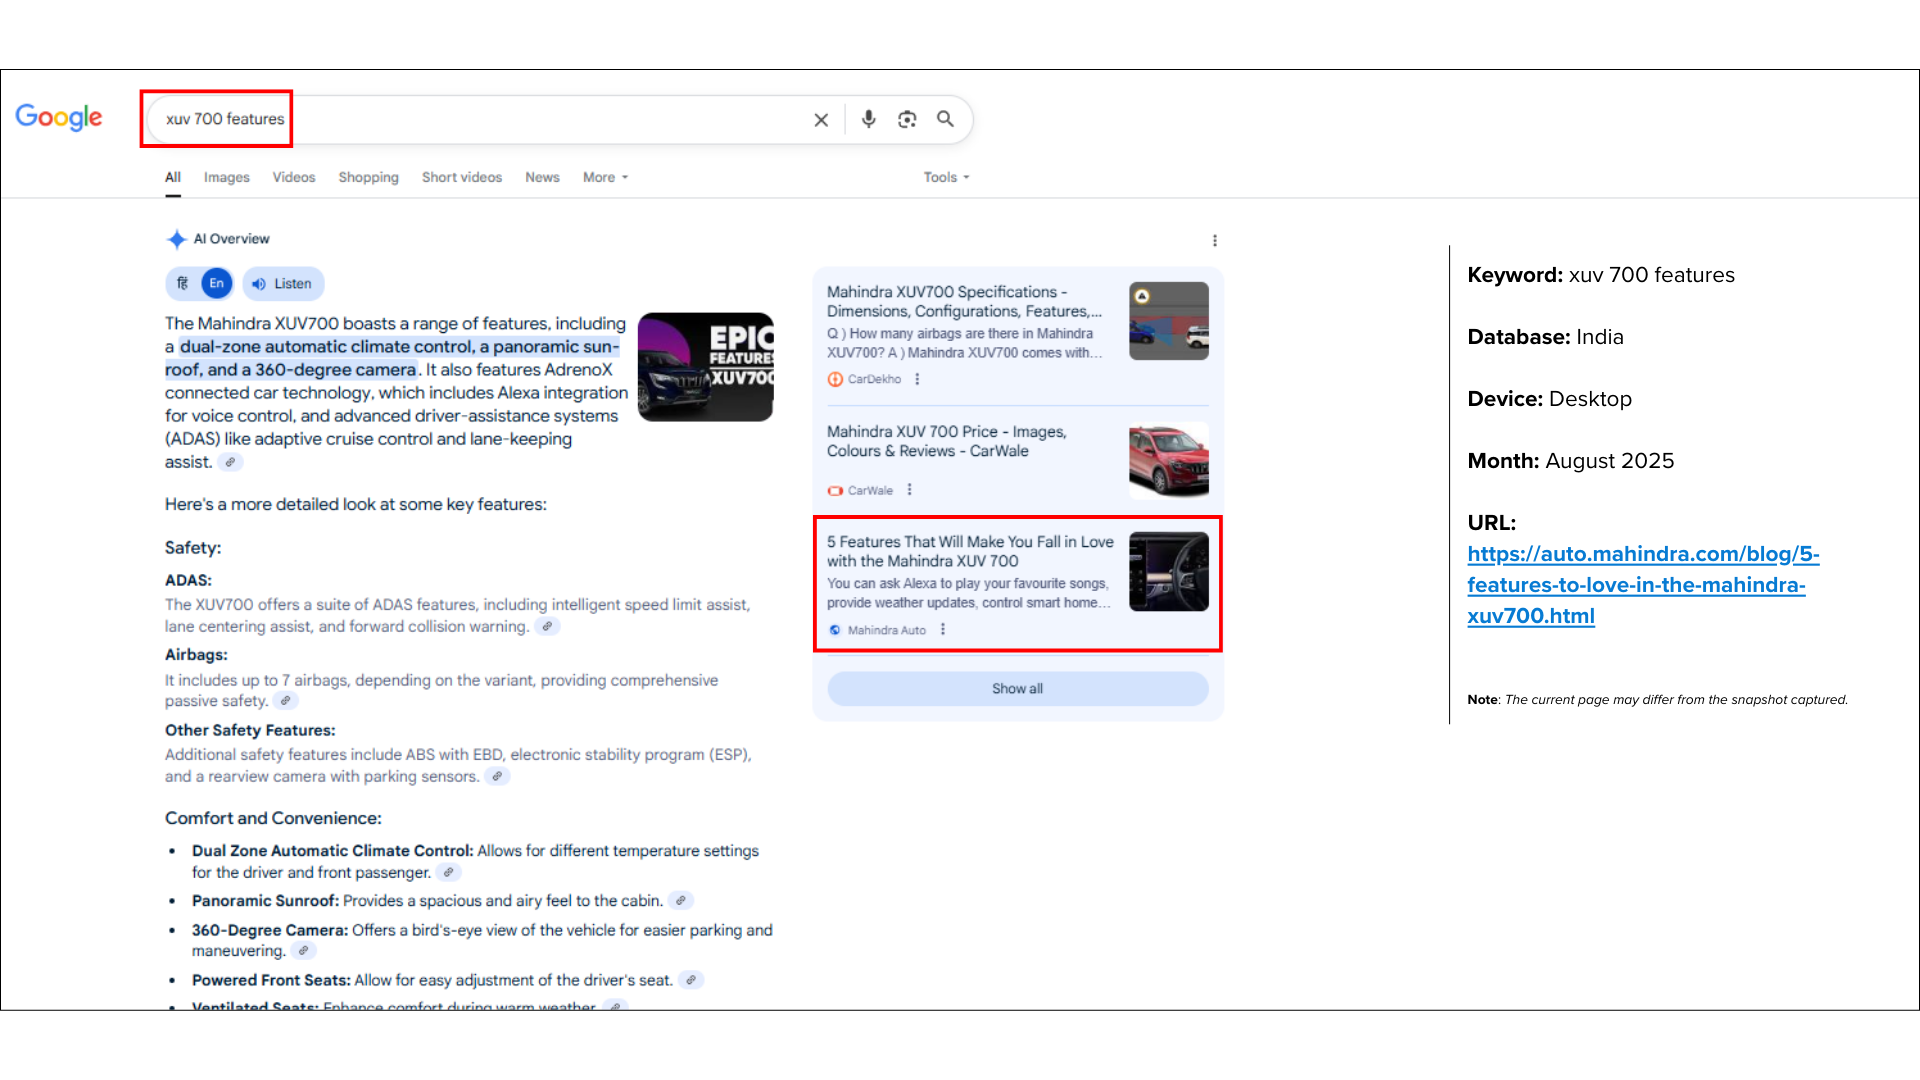Image resolution: width=1920 pixels, height=1080 pixels.
Task: Click link icon beside Panoramic Sunroof text
Action: click(x=681, y=901)
